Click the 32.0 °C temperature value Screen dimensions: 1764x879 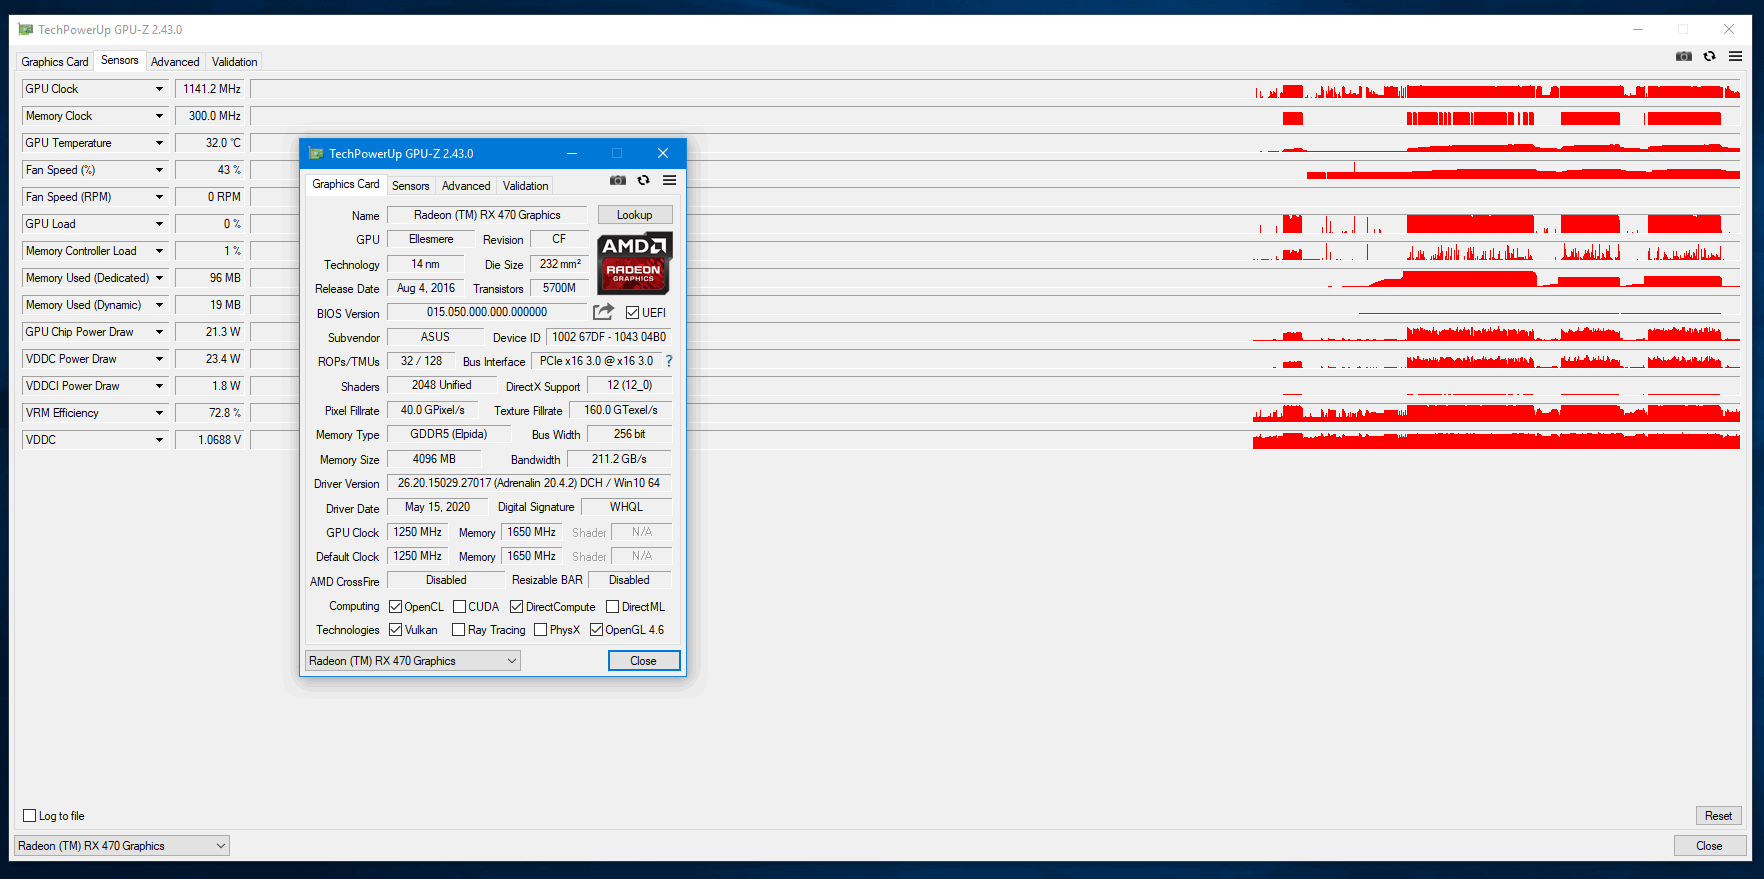(x=210, y=143)
